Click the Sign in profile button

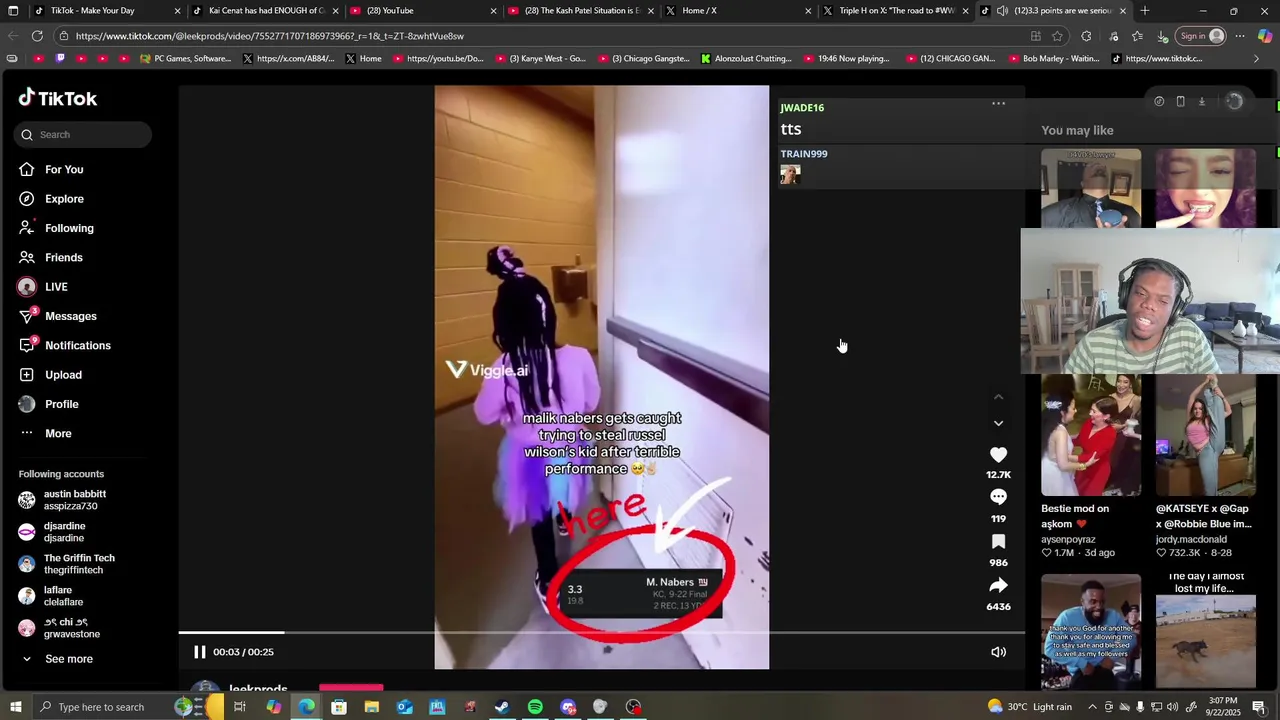pos(1201,36)
